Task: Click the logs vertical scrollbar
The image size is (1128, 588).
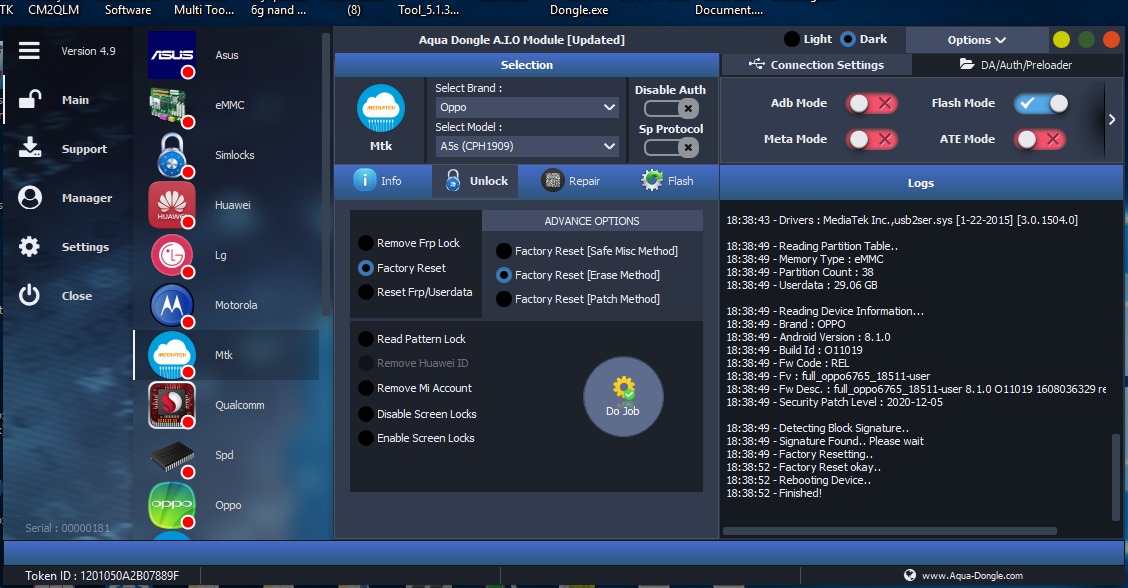Action: click(x=1116, y=479)
